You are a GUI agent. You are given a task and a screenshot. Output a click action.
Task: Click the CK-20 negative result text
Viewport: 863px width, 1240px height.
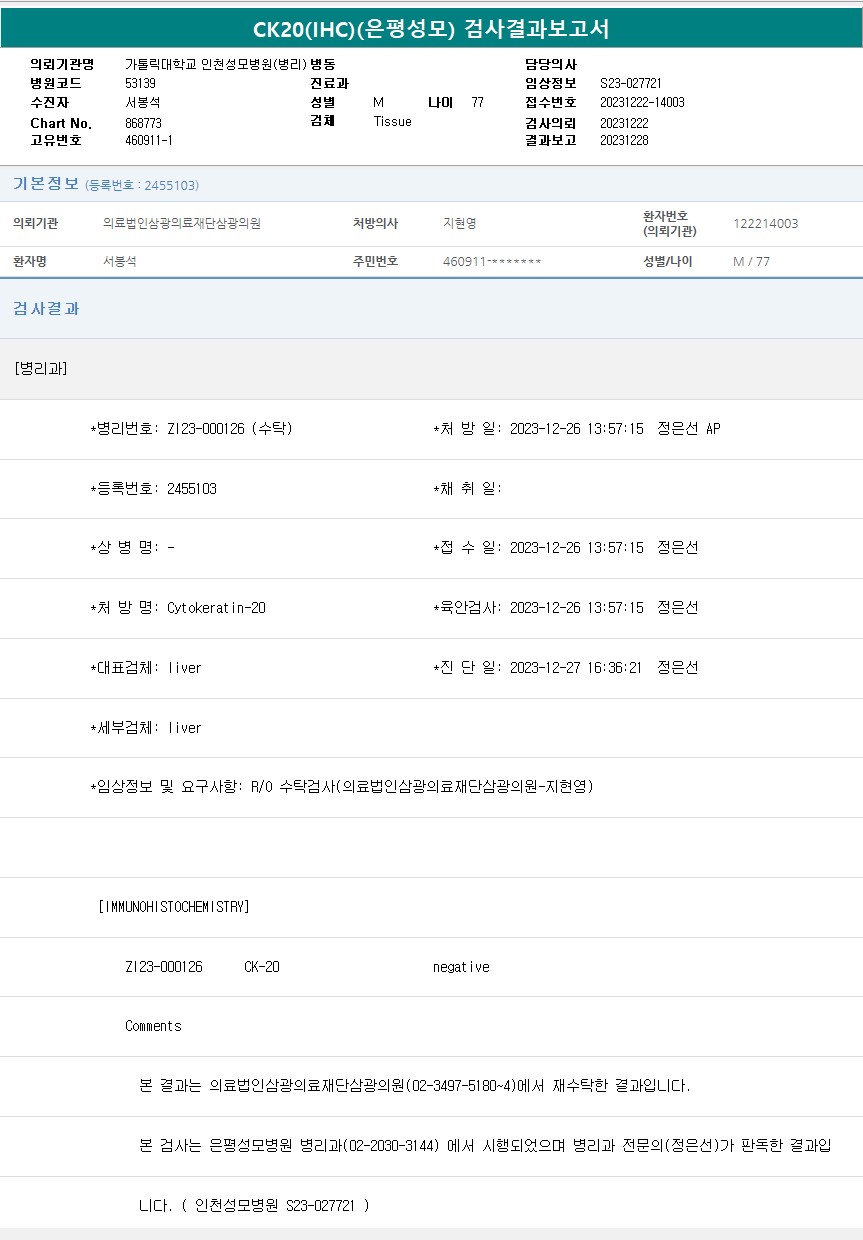(x=461, y=967)
